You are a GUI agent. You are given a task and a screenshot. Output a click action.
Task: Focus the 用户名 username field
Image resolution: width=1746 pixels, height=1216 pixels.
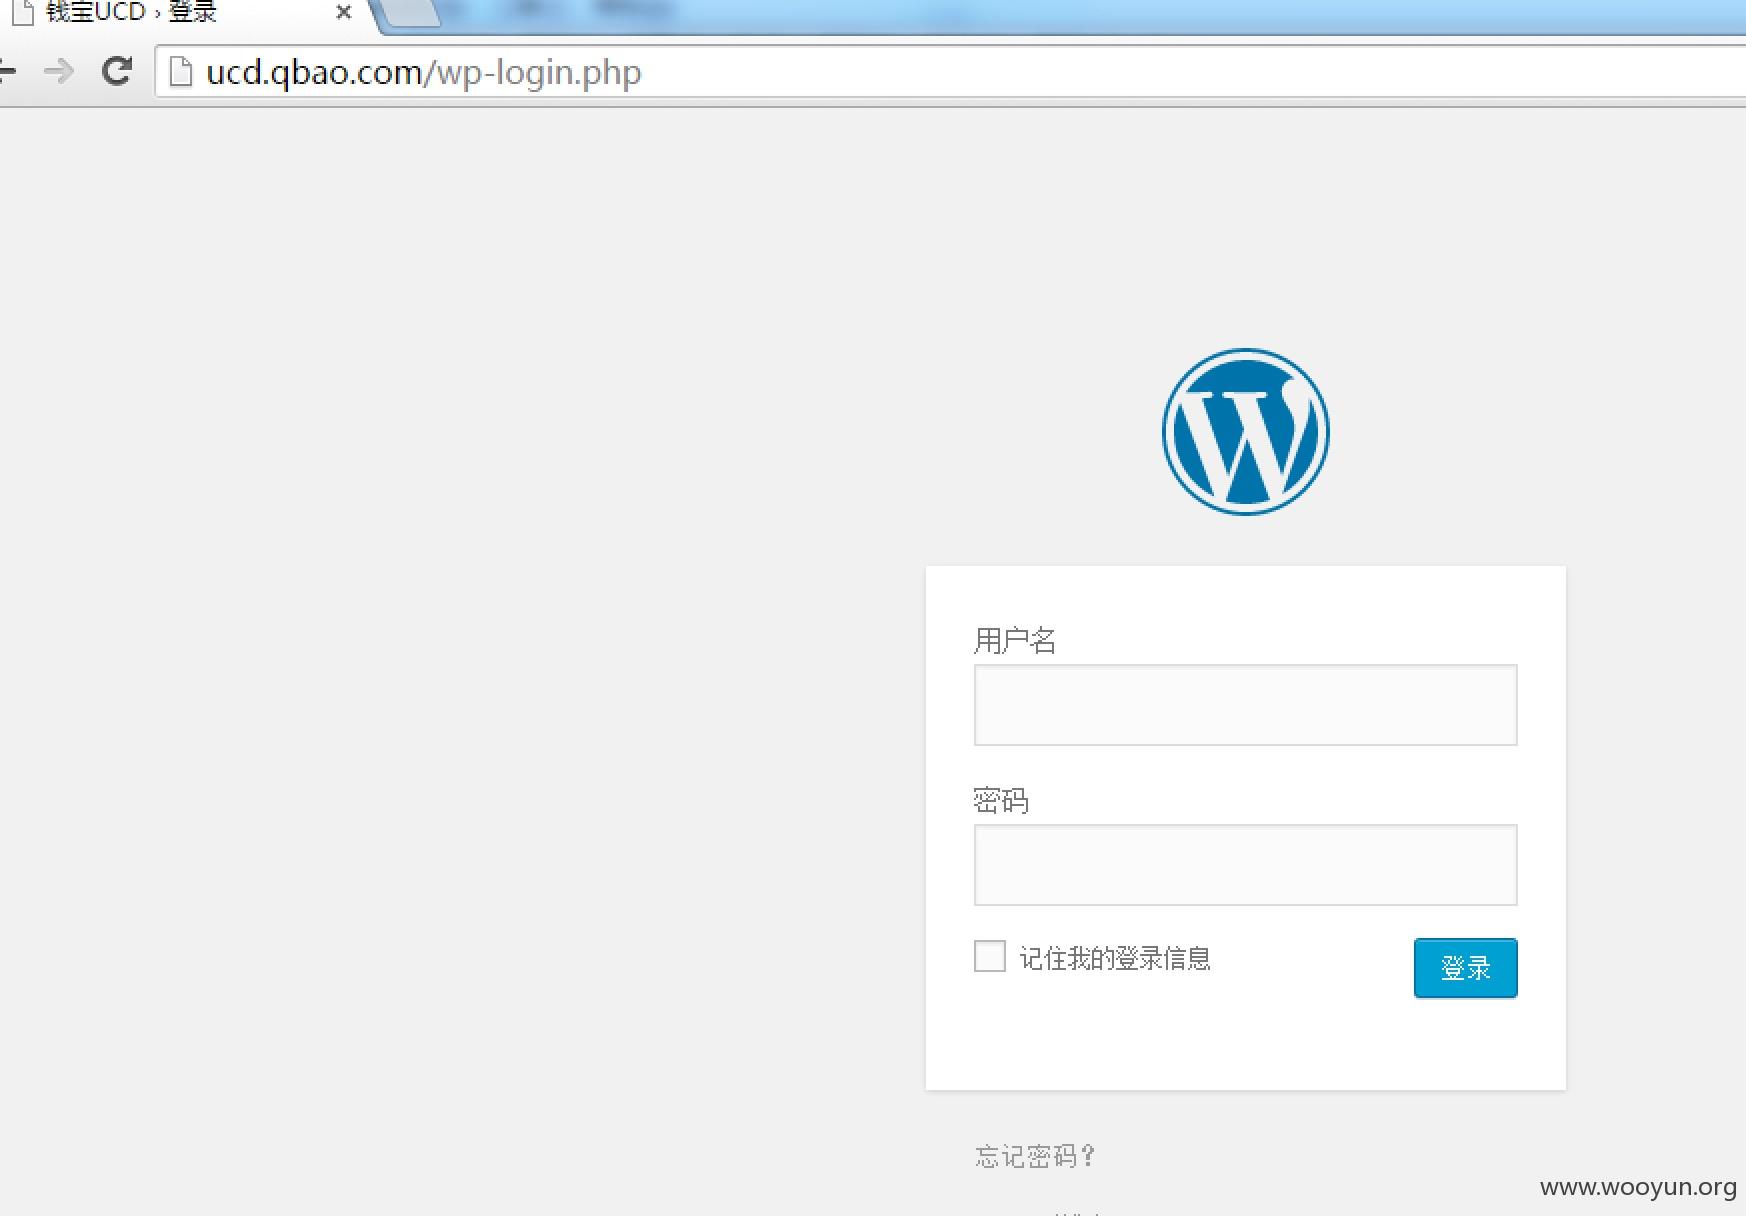point(1245,705)
